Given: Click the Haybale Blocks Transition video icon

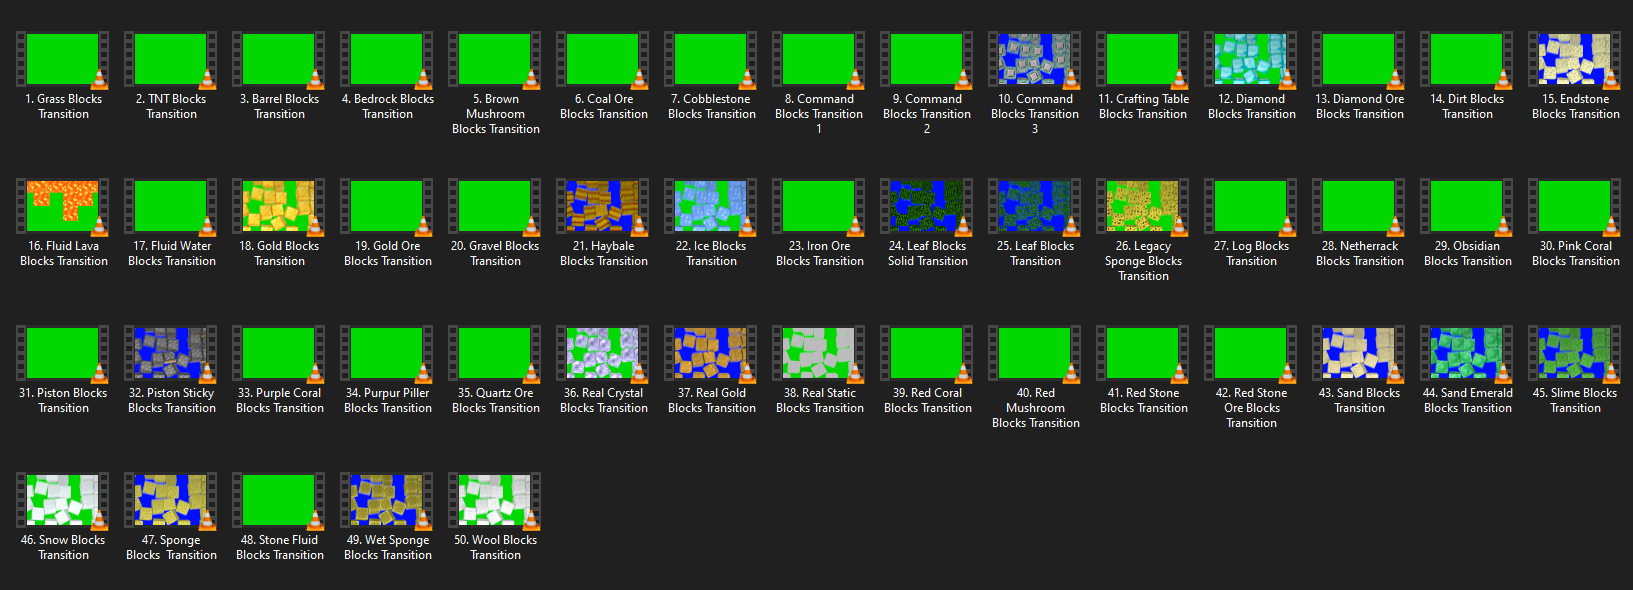Looking at the screenshot, I should click(x=602, y=206).
